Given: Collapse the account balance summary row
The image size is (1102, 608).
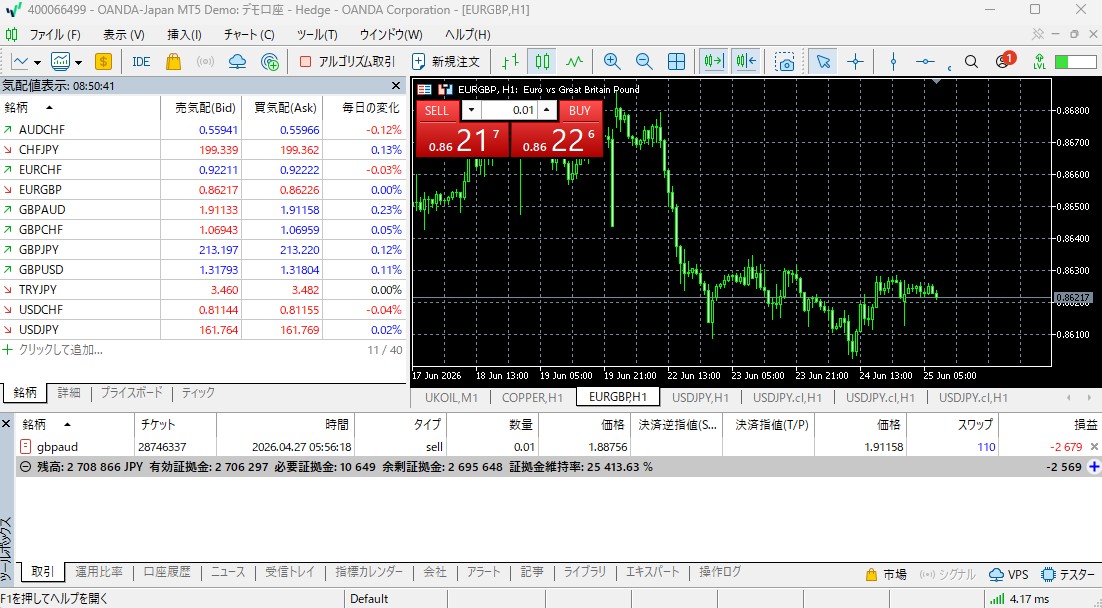Looking at the screenshot, I should (25, 467).
